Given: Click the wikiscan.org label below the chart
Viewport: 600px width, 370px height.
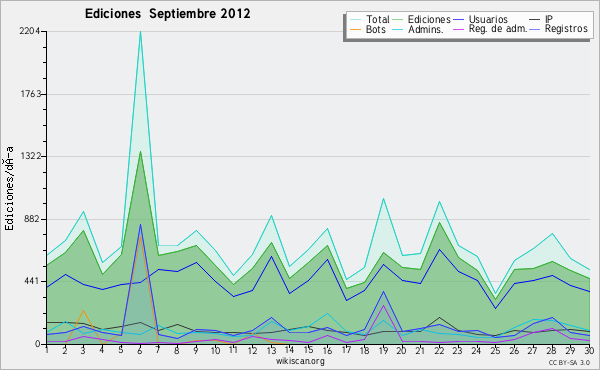Looking at the screenshot, I should 300,361.
